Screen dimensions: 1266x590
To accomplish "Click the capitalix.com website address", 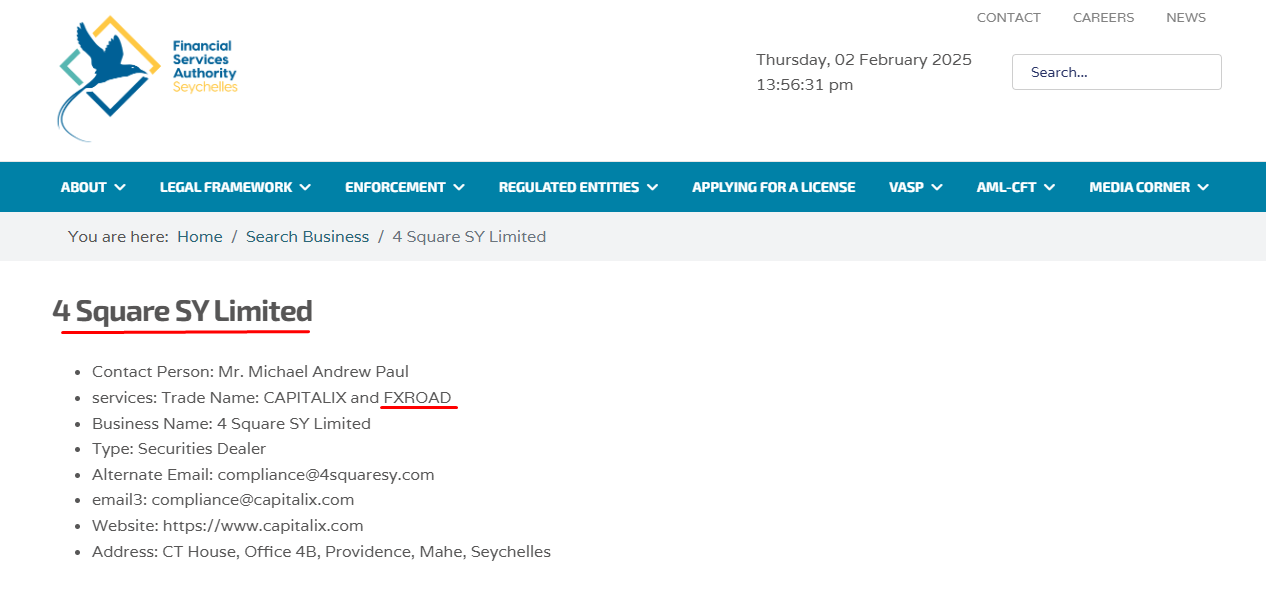I will coord(263,526).
